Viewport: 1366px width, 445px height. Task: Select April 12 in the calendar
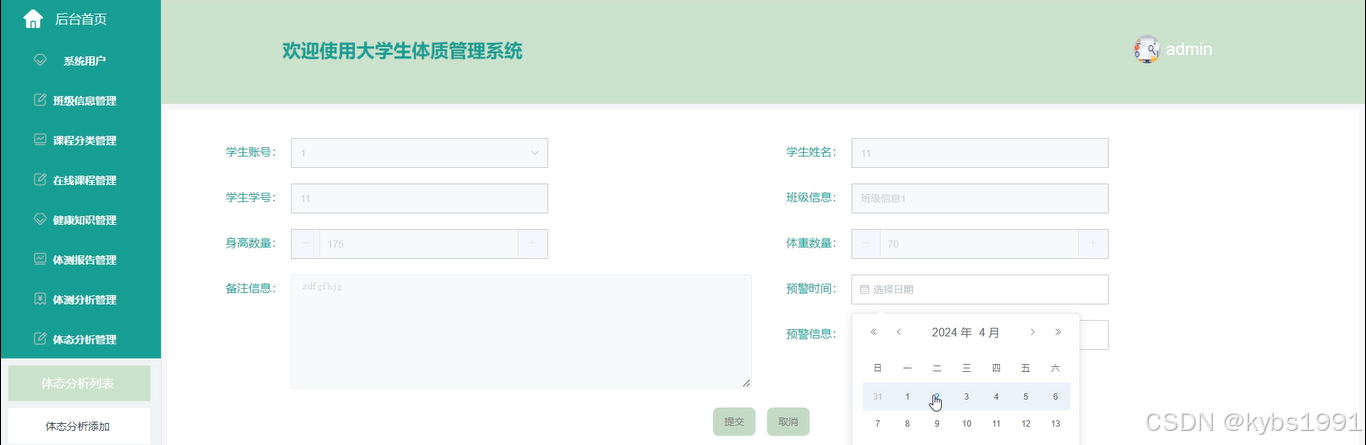(1025, 424)
